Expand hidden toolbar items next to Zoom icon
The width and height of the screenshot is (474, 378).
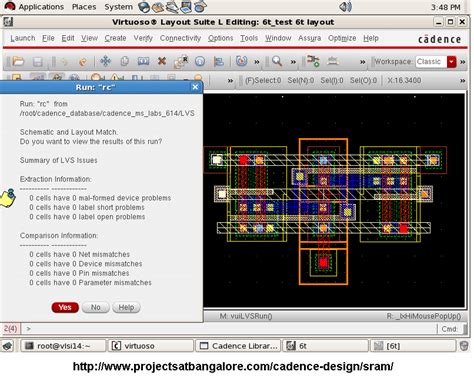click(x=293, y=62)
